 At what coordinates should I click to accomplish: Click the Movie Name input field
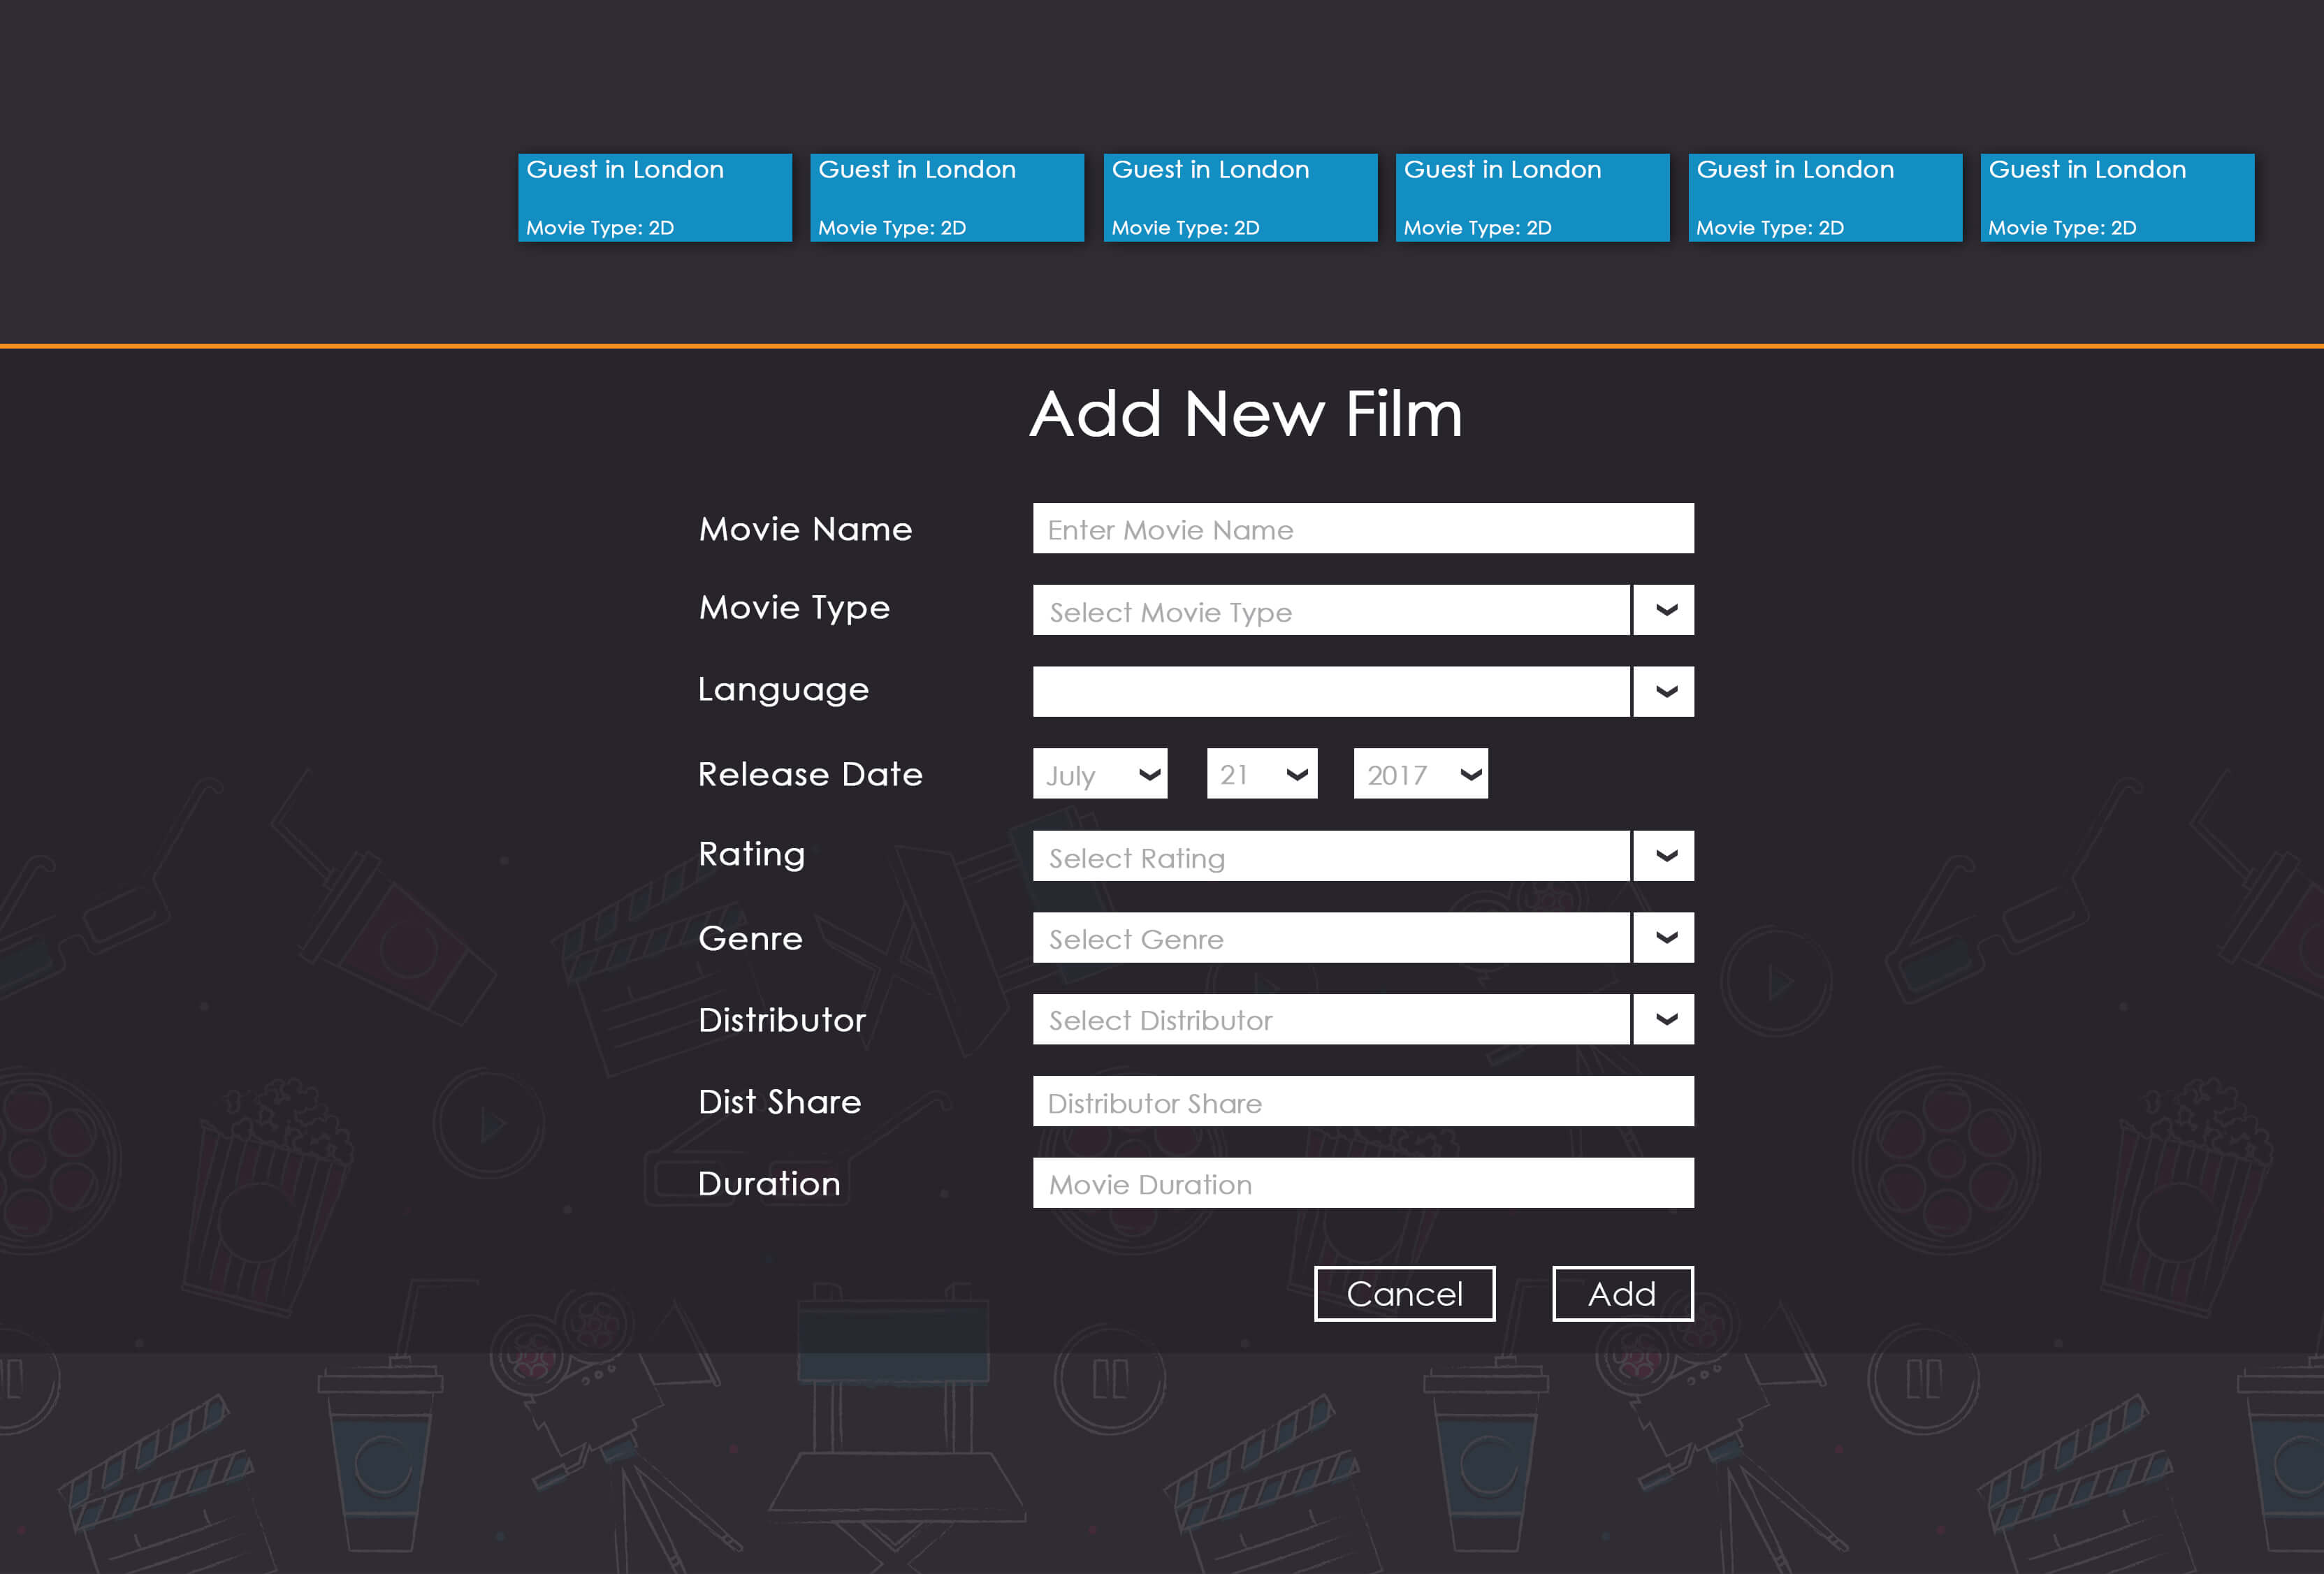(1363, 529)
